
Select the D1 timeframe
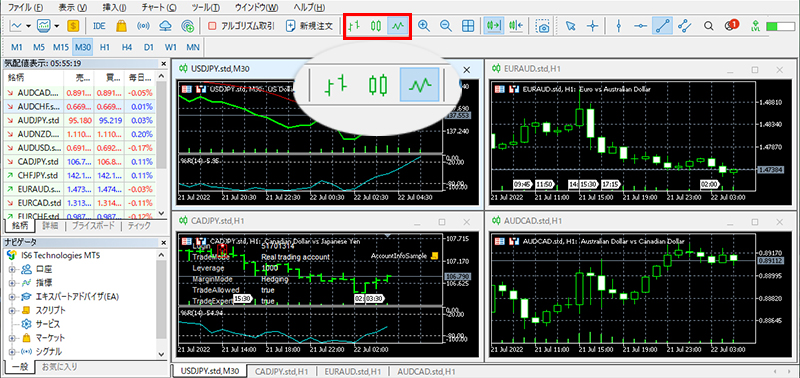coord(148,47)
